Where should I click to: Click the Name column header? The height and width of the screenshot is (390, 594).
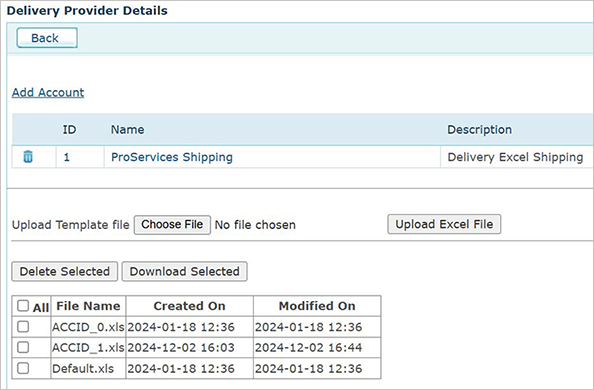(128, 130)
